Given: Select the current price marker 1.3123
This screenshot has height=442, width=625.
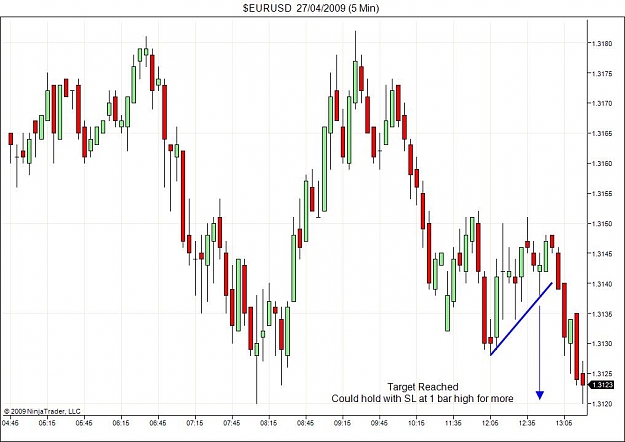Looking at the screenshot, I should point(600,385).
